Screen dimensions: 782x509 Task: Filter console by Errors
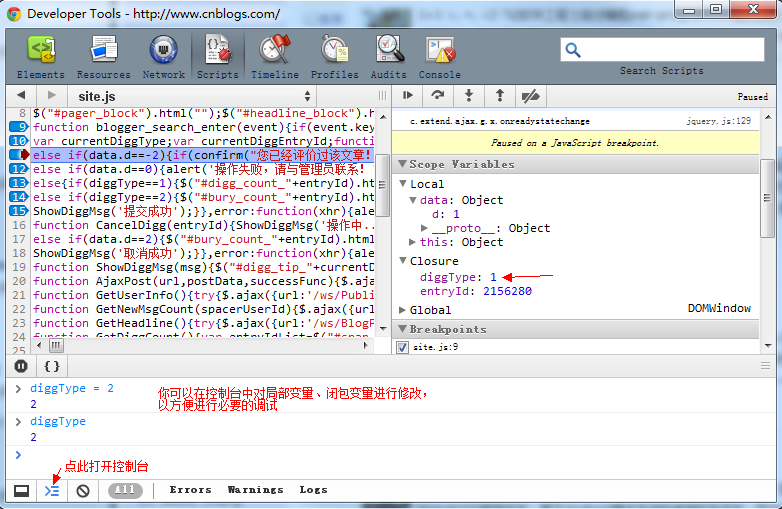pyautogui.click(x=190, y=490)
